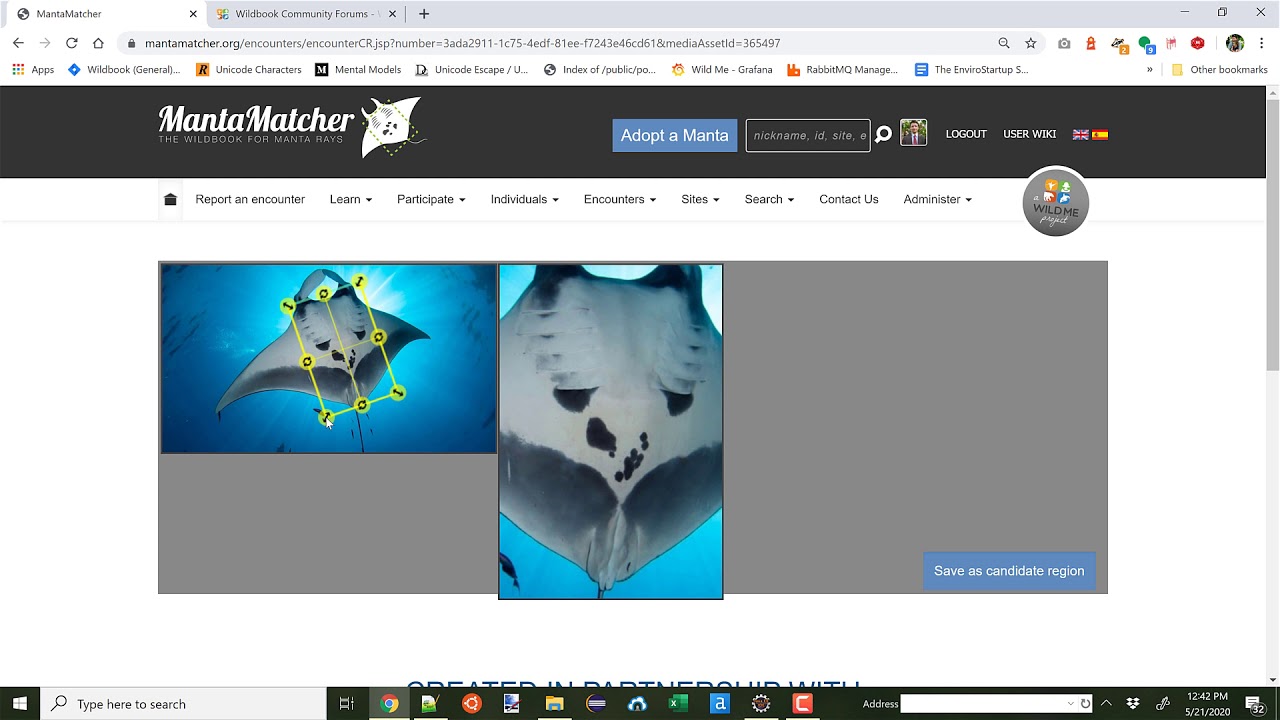Click the magnifier search icon next to nickname field
Image resolution: width=1280 pixels, height=720 pixels.
point(883,134)
